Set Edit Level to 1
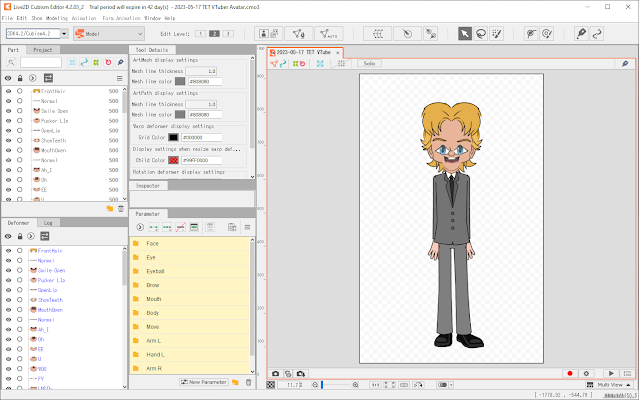The height and width of the screenshot is (400, 639). [200, 34]
